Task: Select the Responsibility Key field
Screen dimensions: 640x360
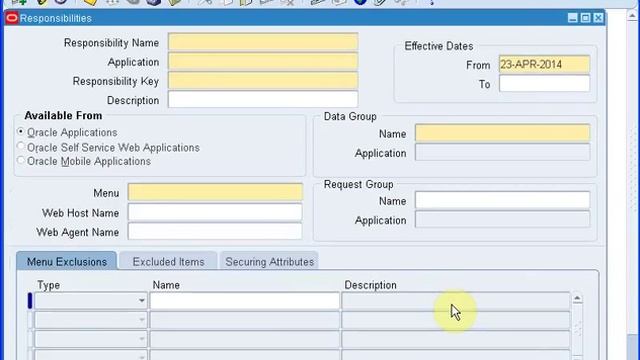Action: (263, 80)
